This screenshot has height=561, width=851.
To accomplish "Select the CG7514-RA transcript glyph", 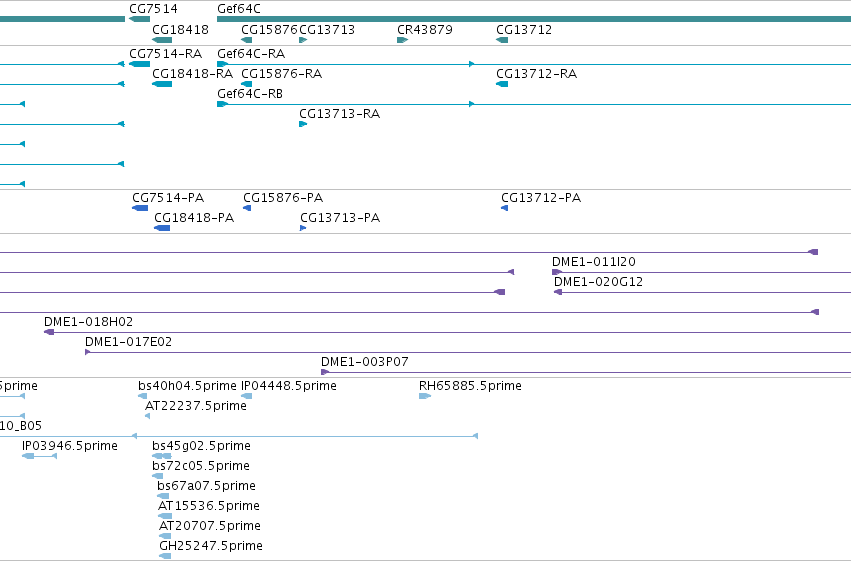I will click(x=139, y=64).
